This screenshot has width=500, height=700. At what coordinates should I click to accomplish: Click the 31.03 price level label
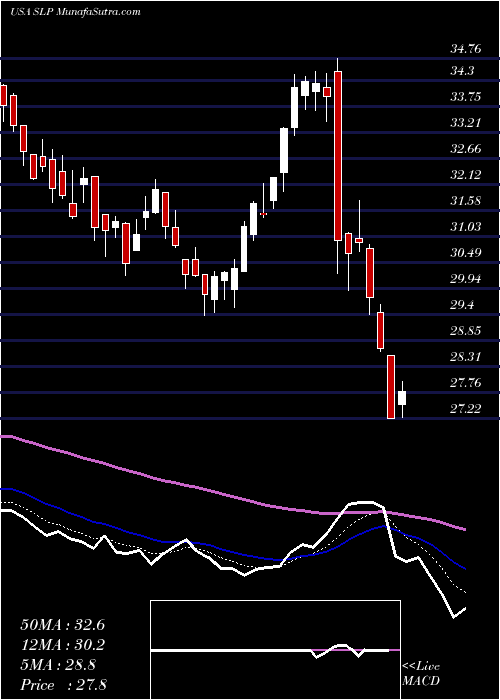point(466,227)
